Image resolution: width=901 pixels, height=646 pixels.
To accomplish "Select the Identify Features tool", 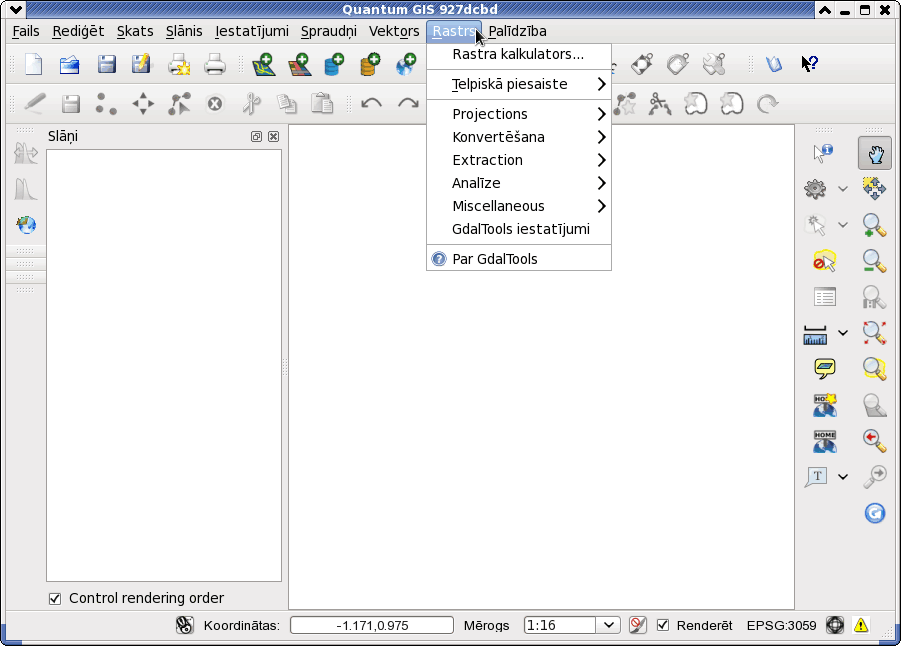I will point(823,153).
